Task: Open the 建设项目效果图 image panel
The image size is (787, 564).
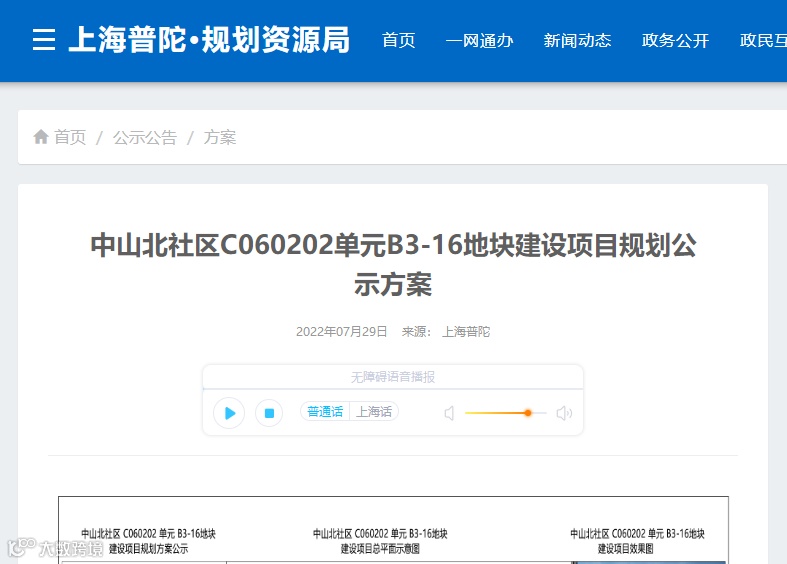Action: pyautogui.click(x=637, y=541)
